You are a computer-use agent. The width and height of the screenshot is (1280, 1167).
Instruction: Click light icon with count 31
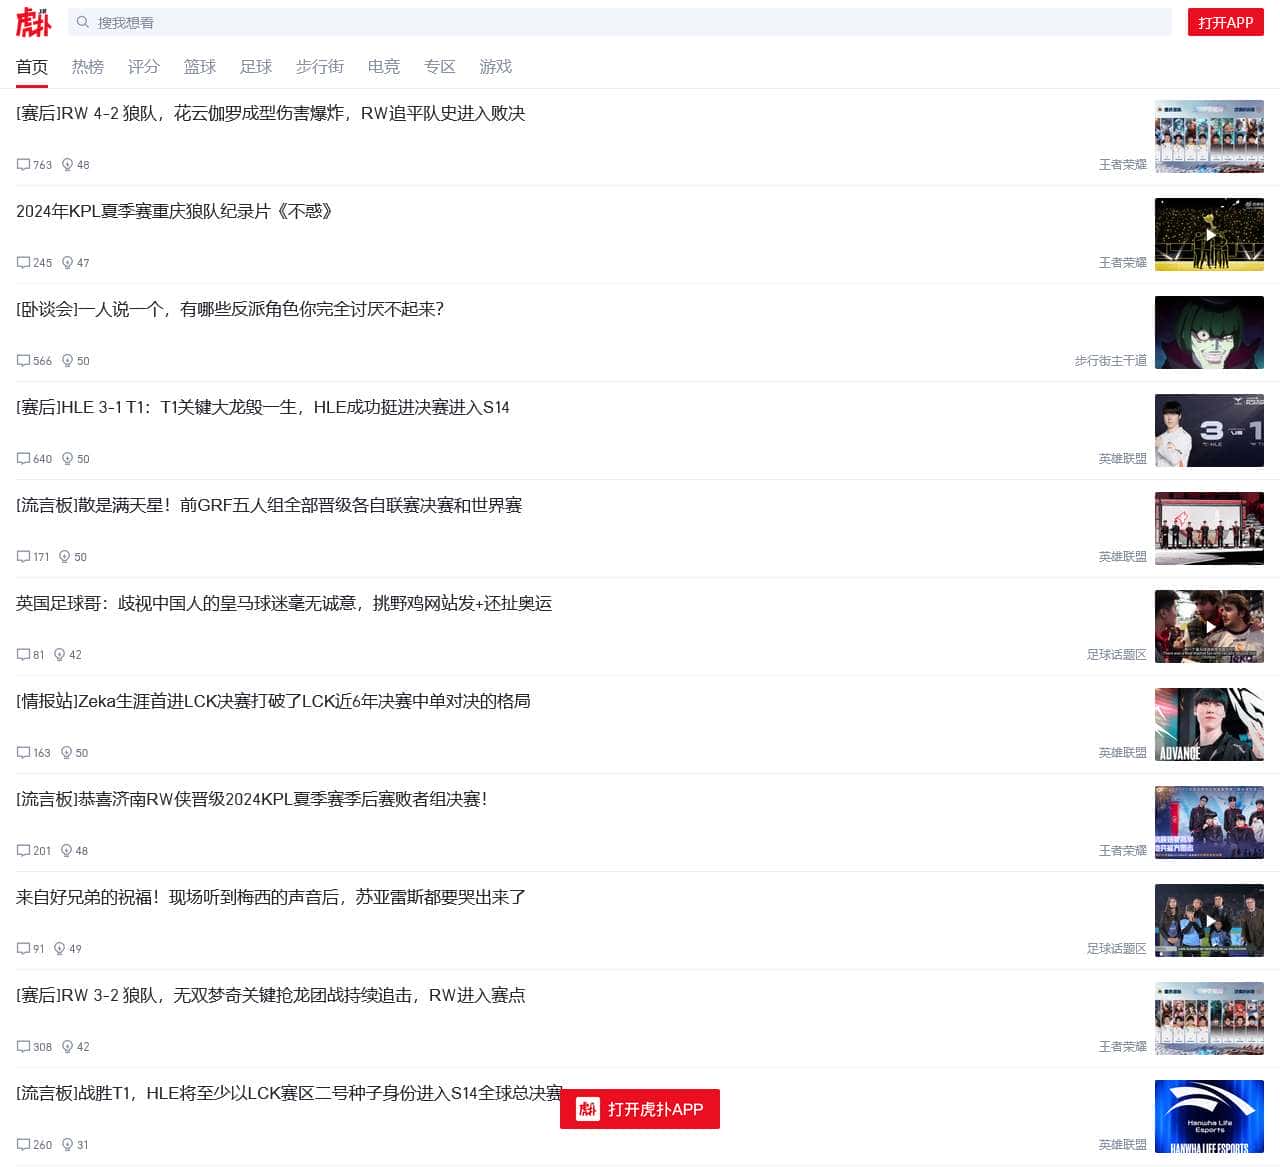68,1145
